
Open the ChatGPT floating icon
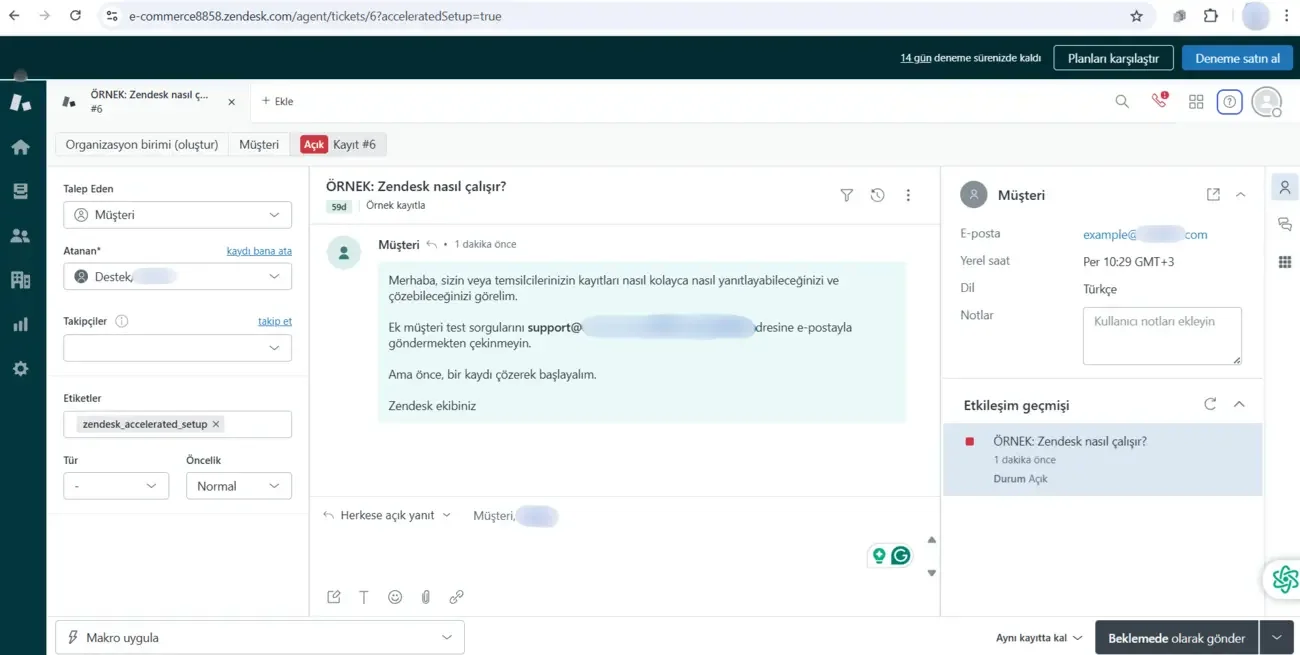tap(1285, 579)
